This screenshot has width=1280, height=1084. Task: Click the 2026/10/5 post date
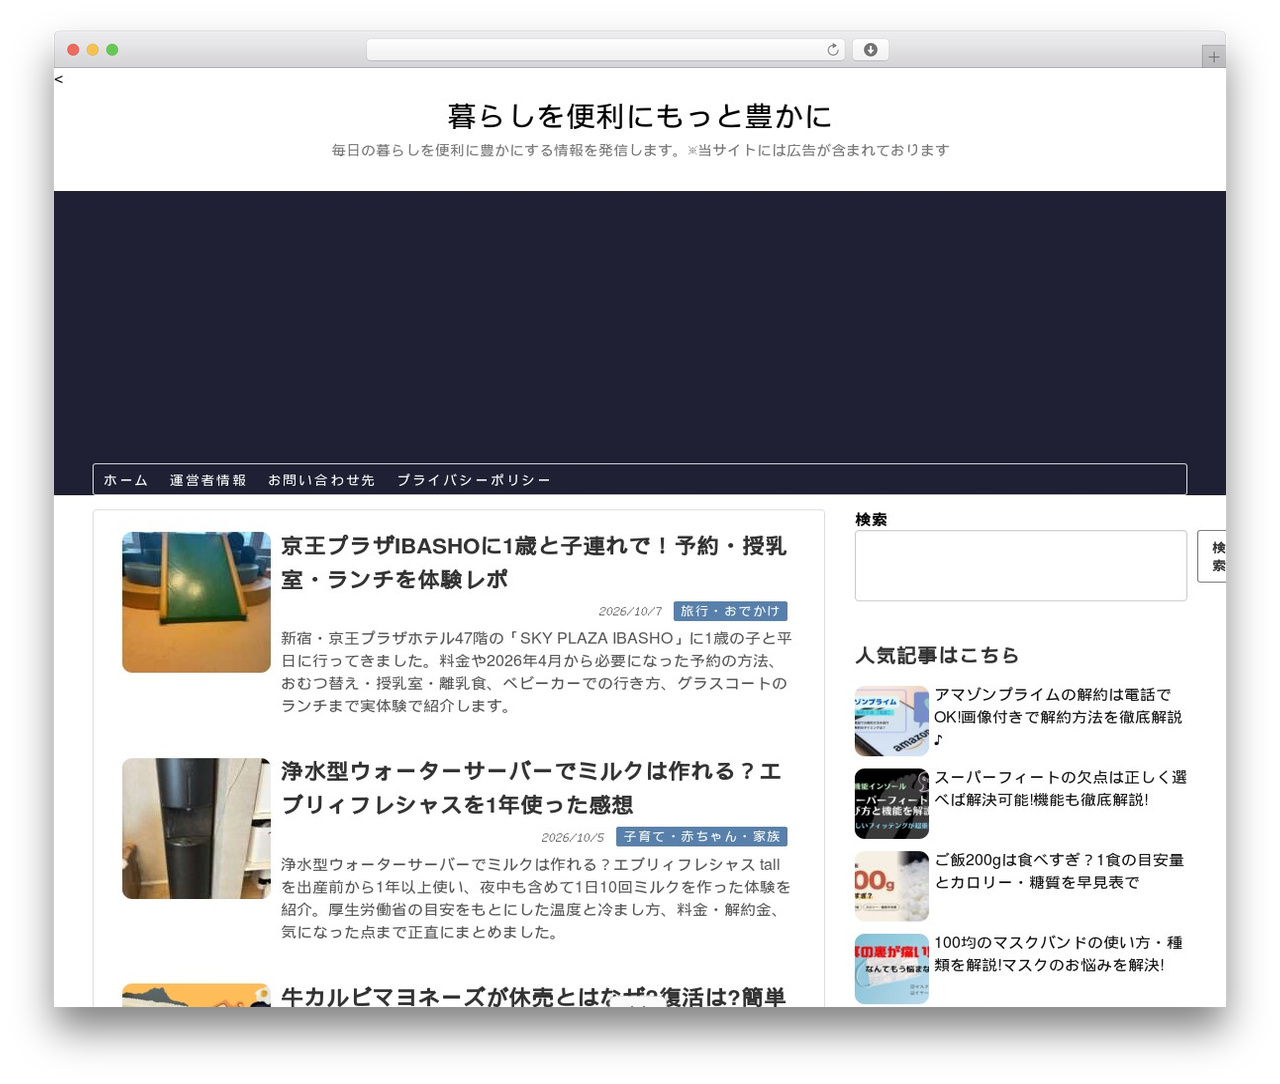pos(573,837)
